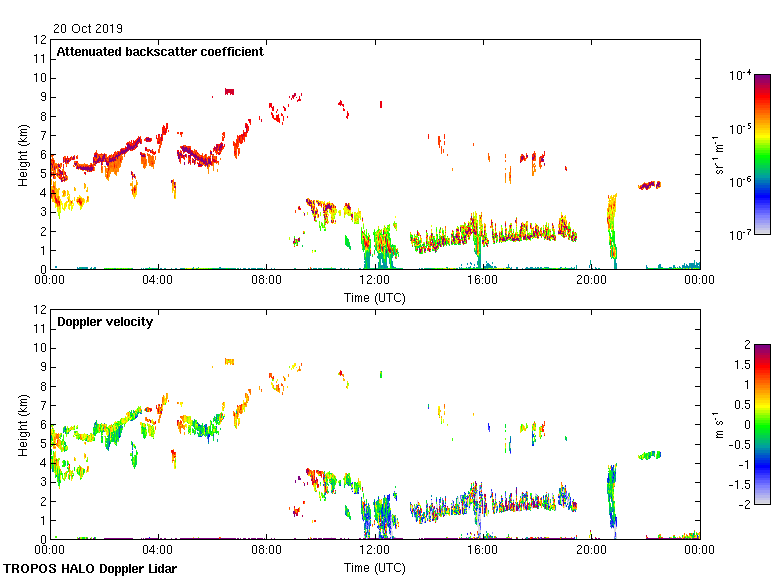The image size is (780, 580).
Task: Click "Height (km)" axis label of backscatter plot
Action: [23, 154]
